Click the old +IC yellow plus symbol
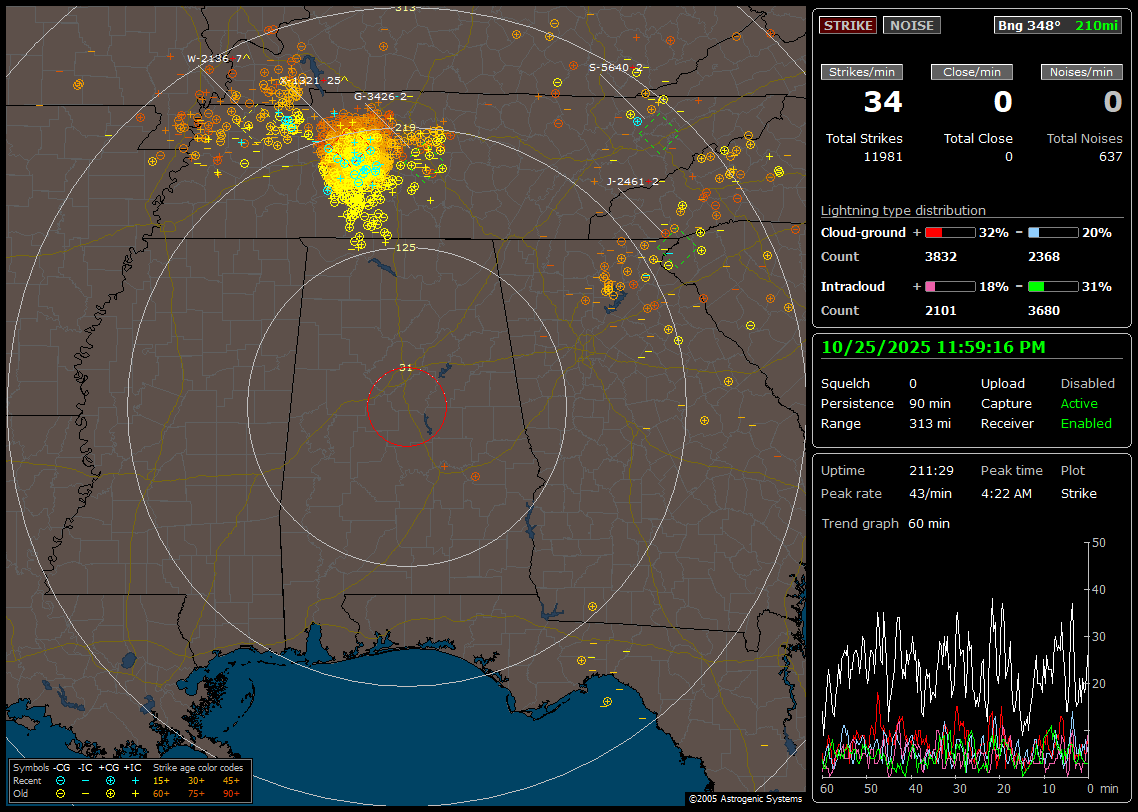1138x812 pixels. (134, 793)
